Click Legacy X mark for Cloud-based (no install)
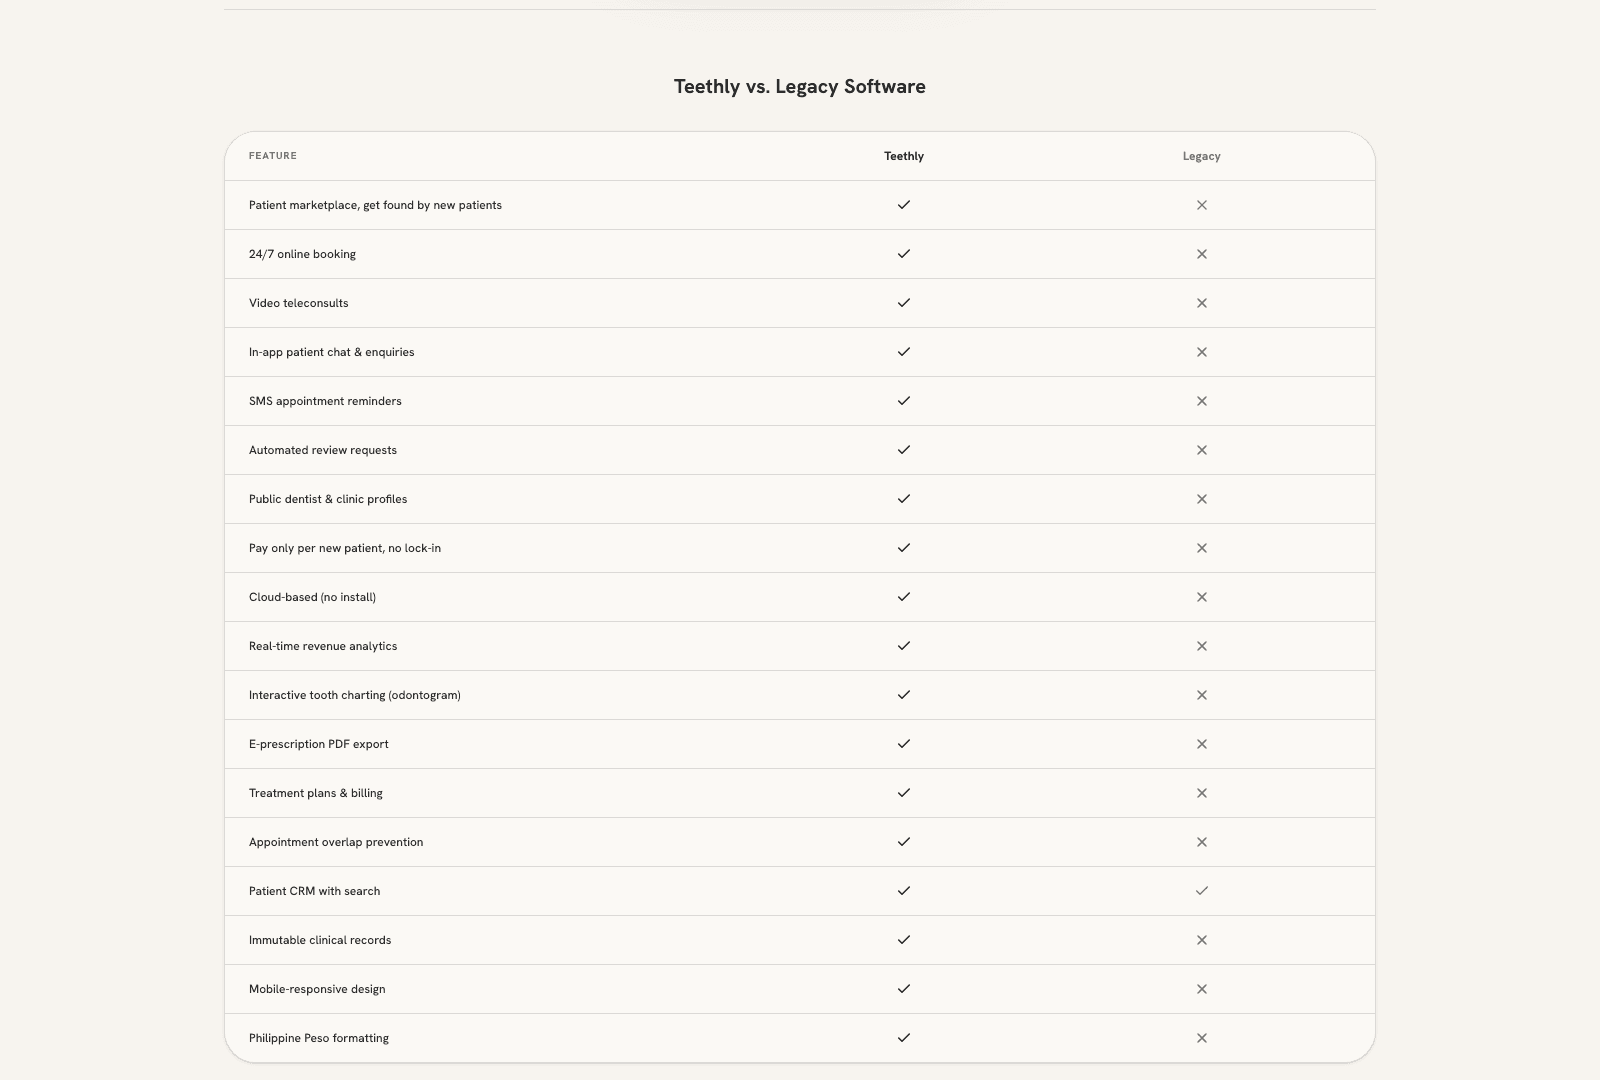1600x1080 pixels. point(1202,597)
